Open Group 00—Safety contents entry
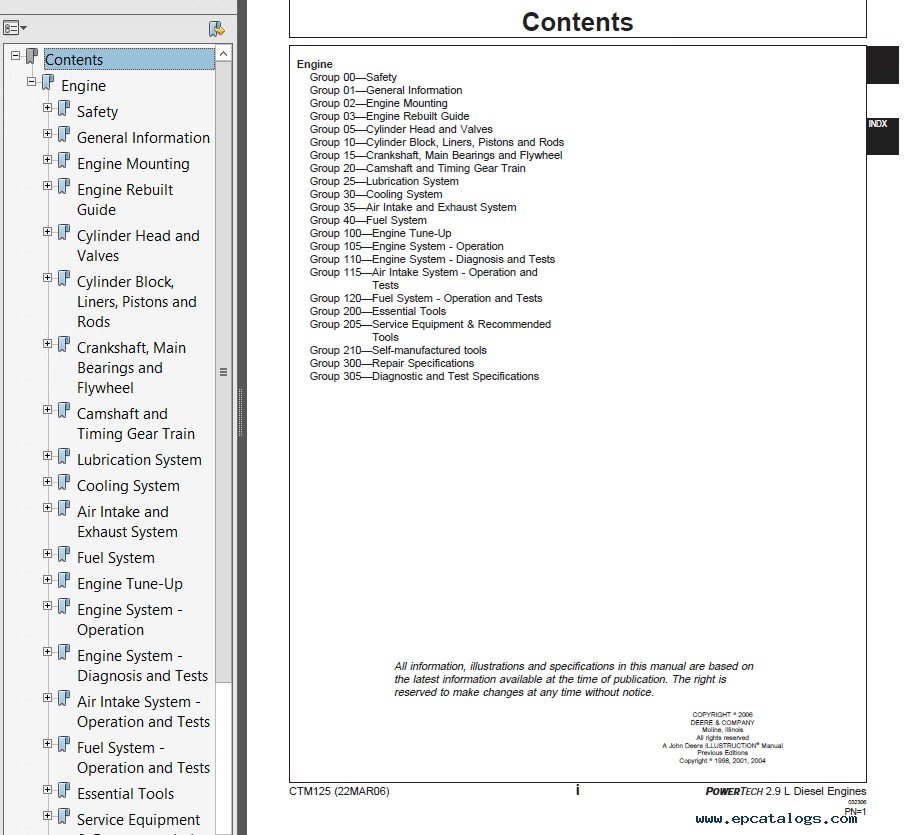Screen dimensions: 908x835 point(353,77)
